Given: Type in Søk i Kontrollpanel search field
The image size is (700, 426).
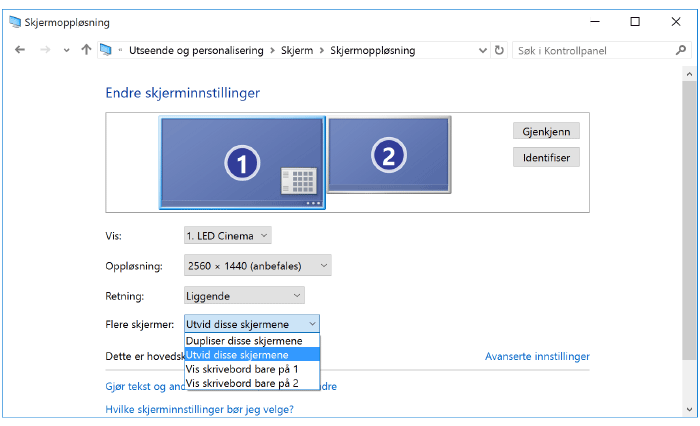Looking at the screenshot, I should point(590,50).
